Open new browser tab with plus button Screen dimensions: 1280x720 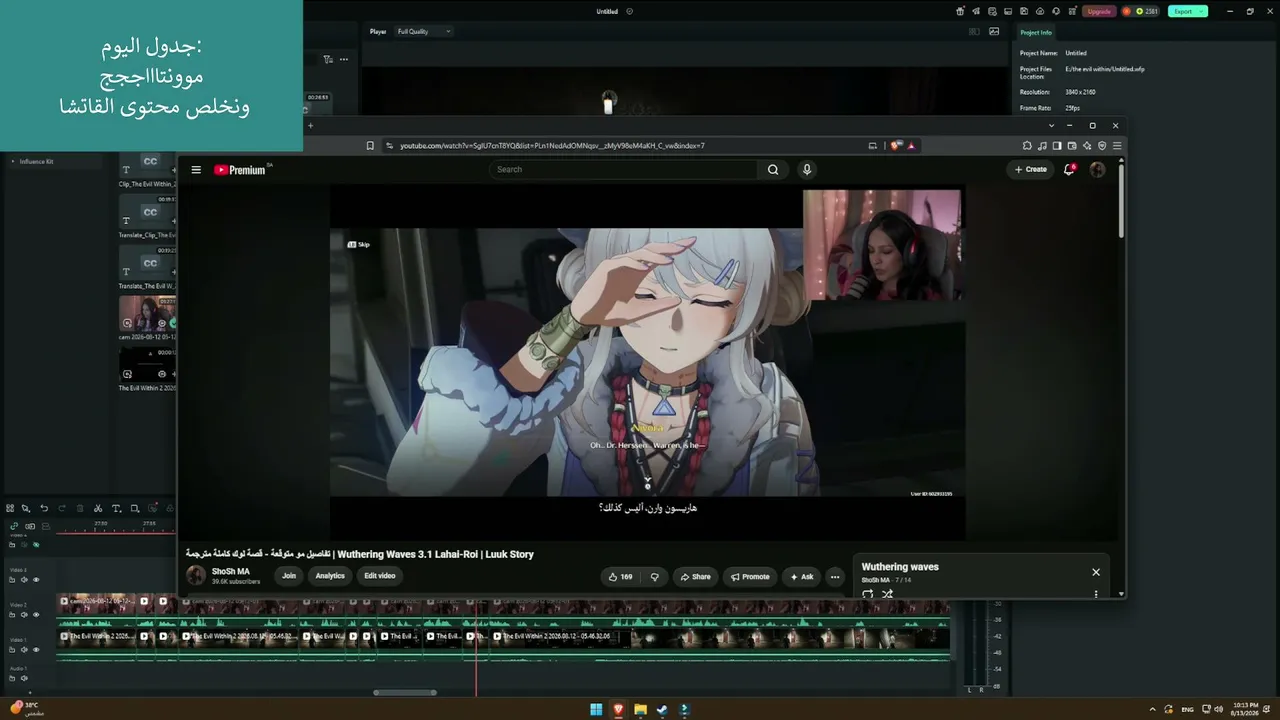pyautogui.click(x=310, y=126)
